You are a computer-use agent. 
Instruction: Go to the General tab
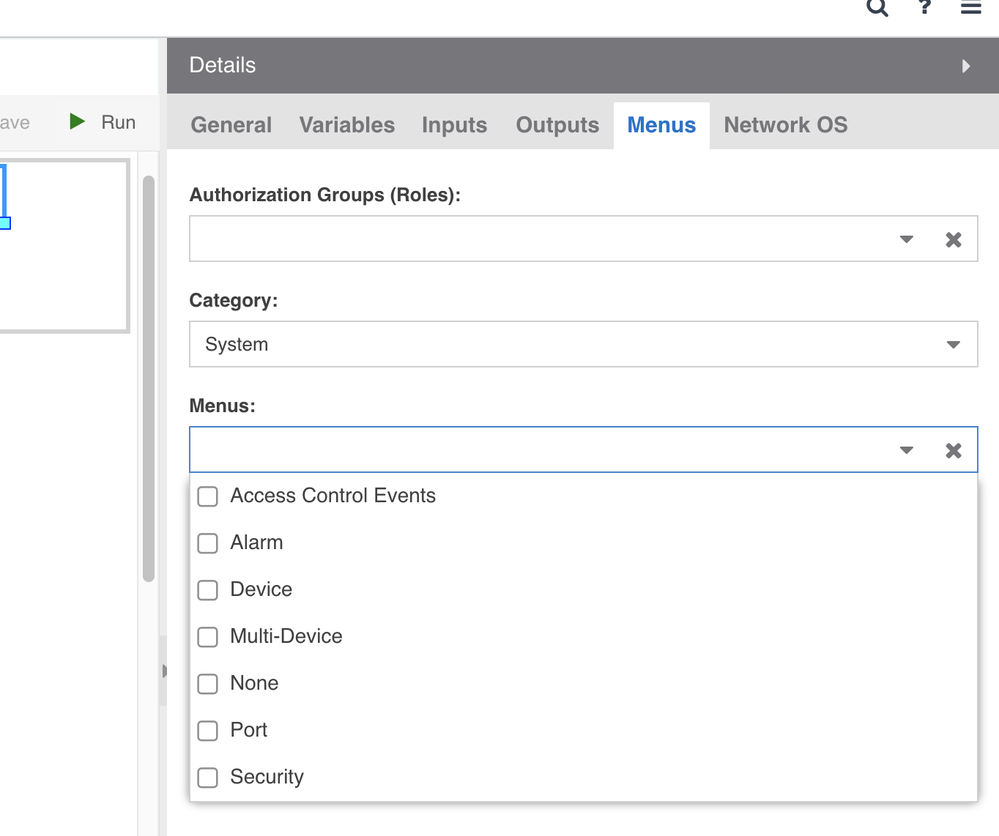(x=231, y=125)
